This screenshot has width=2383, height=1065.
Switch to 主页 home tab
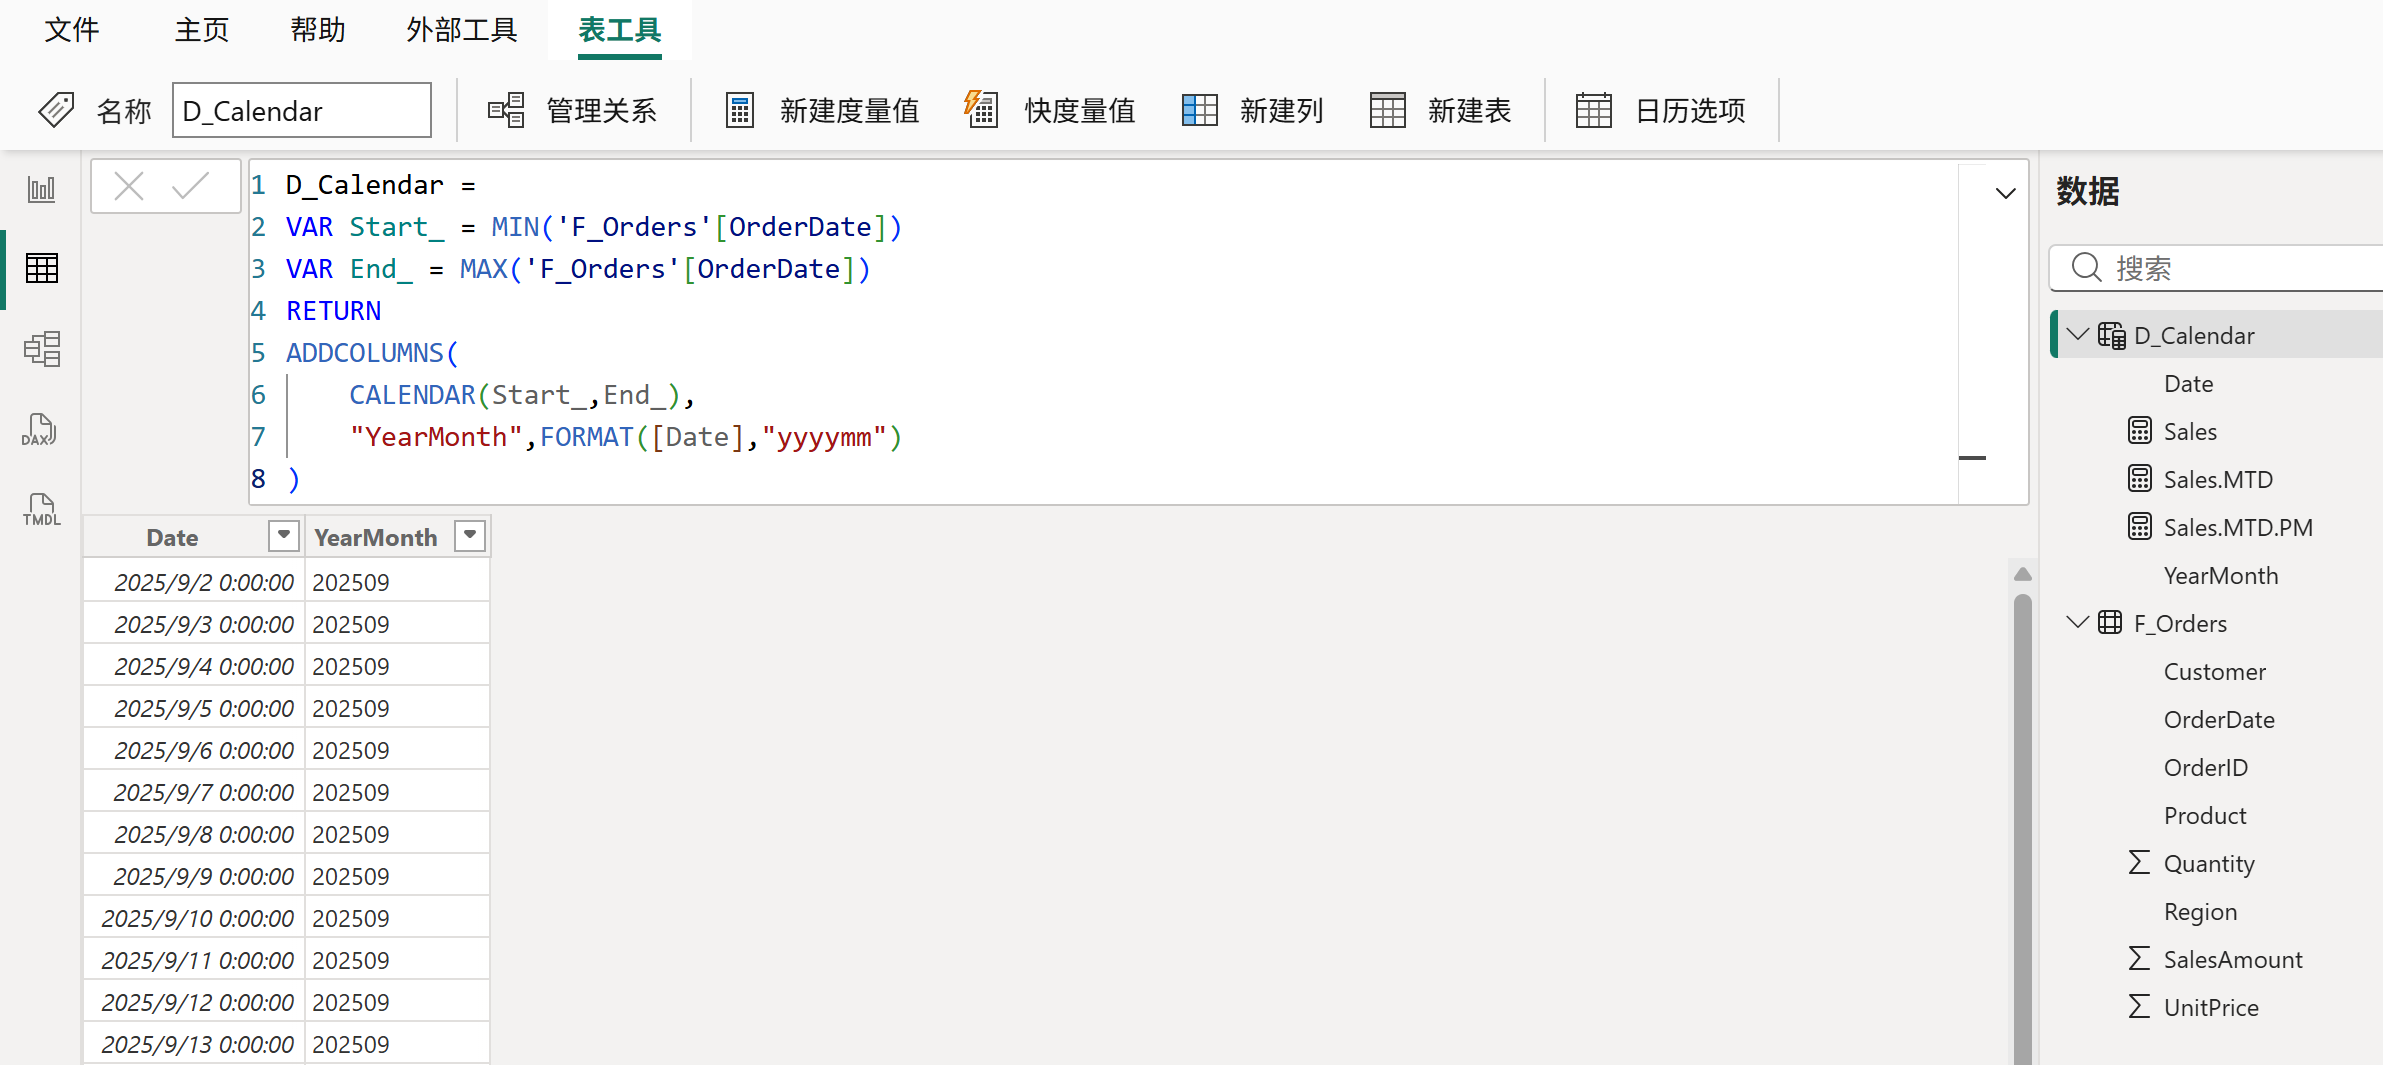pos(202,30)
